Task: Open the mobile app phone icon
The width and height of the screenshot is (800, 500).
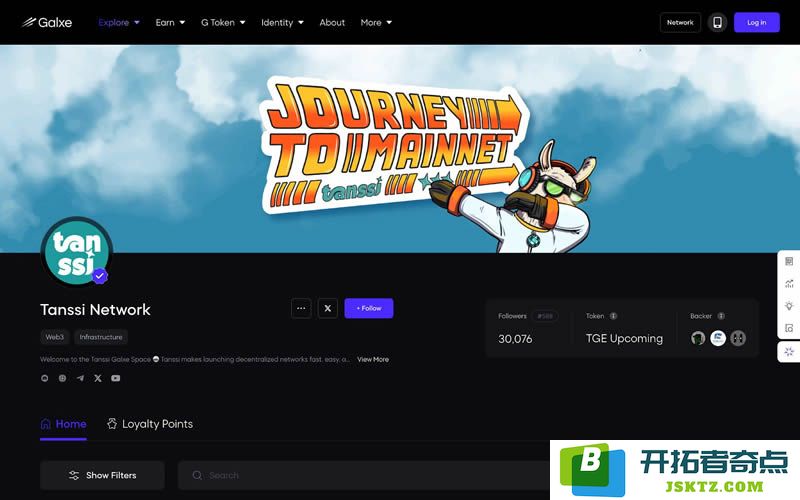Action: pyautogui.click(x=717, y=22)
